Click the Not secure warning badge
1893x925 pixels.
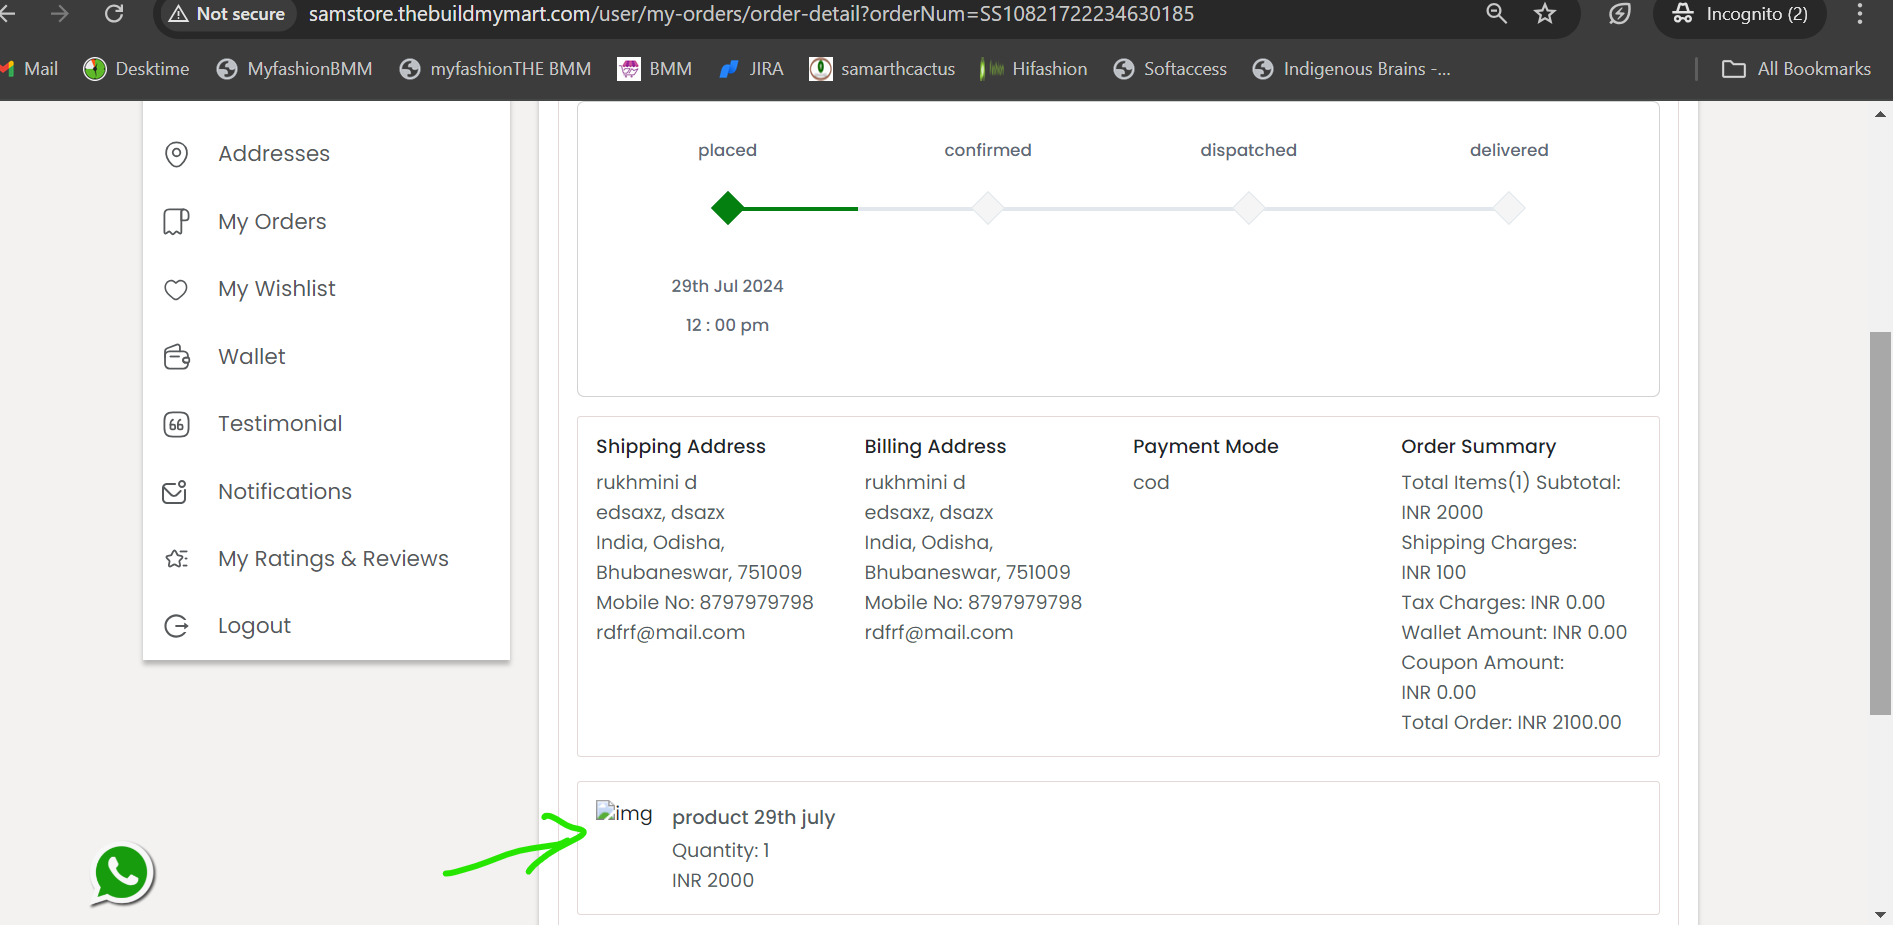228,14
